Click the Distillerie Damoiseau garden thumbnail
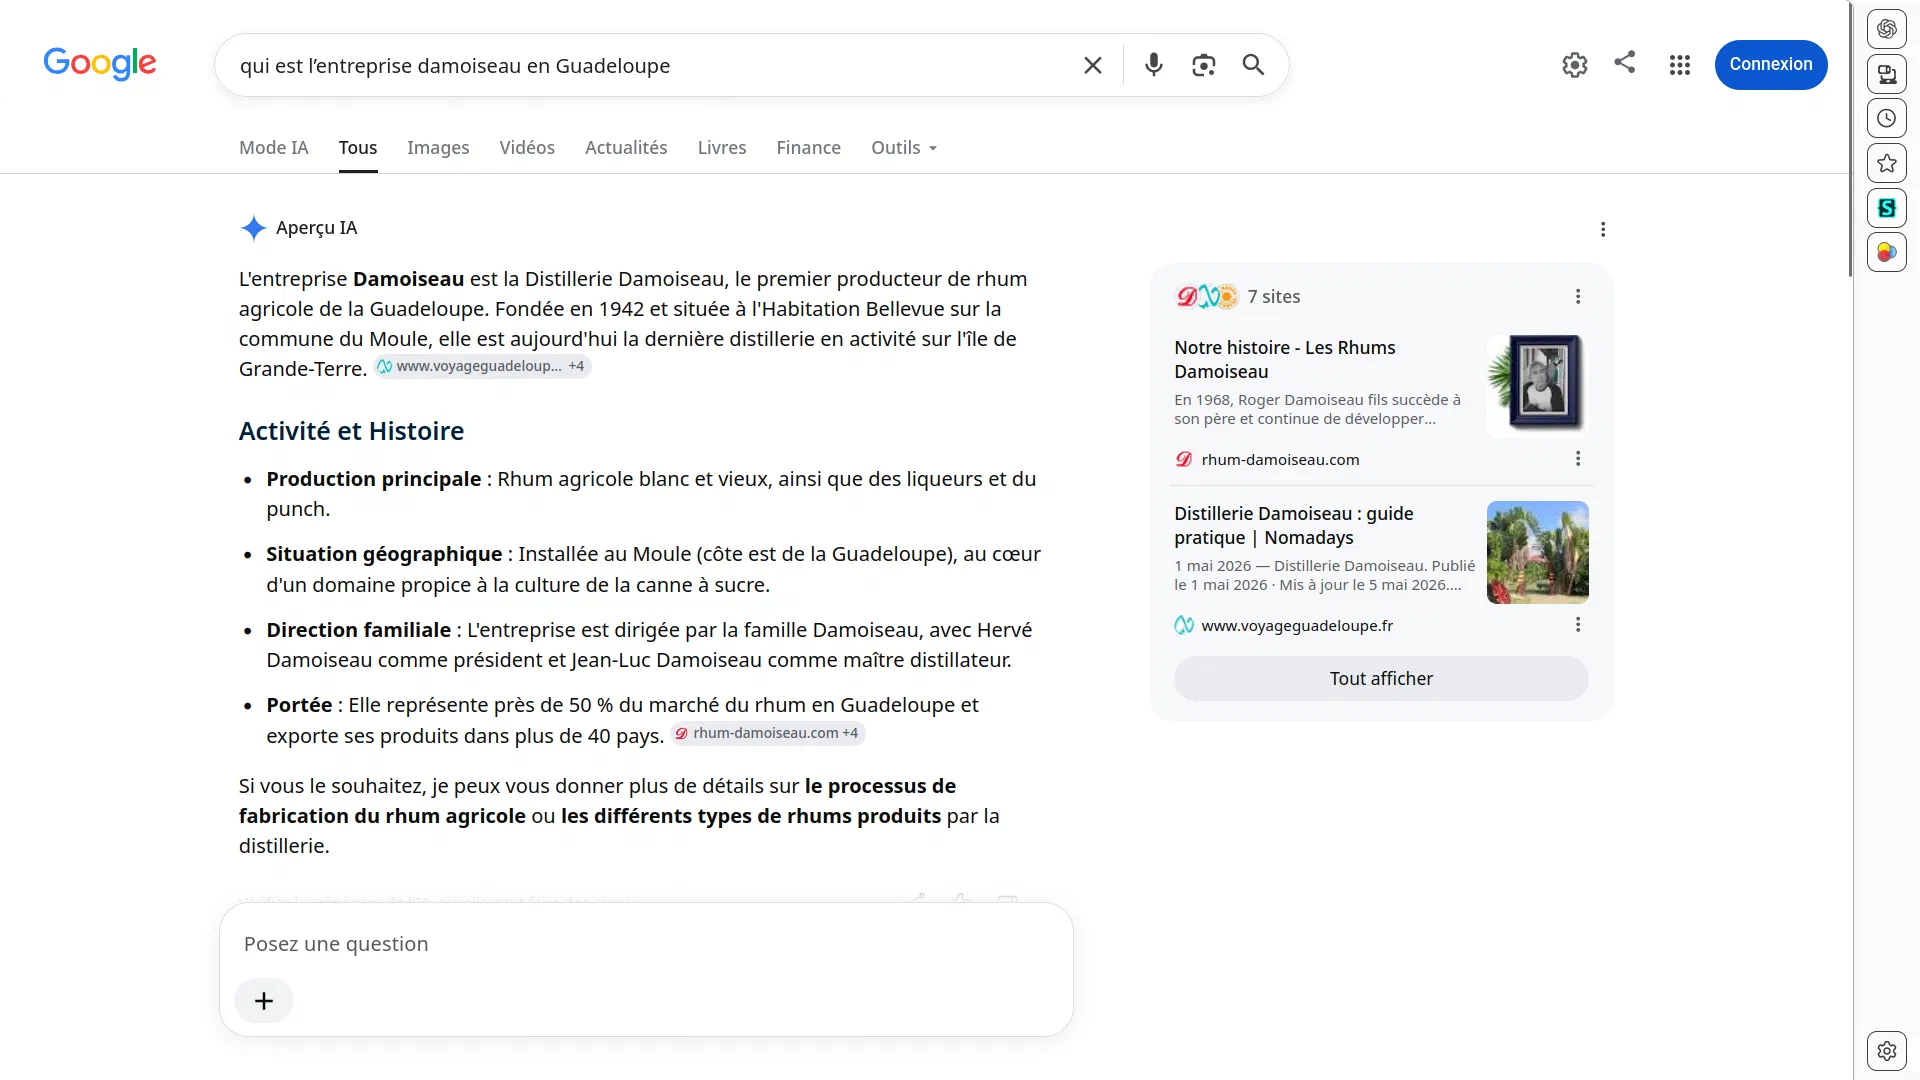 (x=1537, y=552)
